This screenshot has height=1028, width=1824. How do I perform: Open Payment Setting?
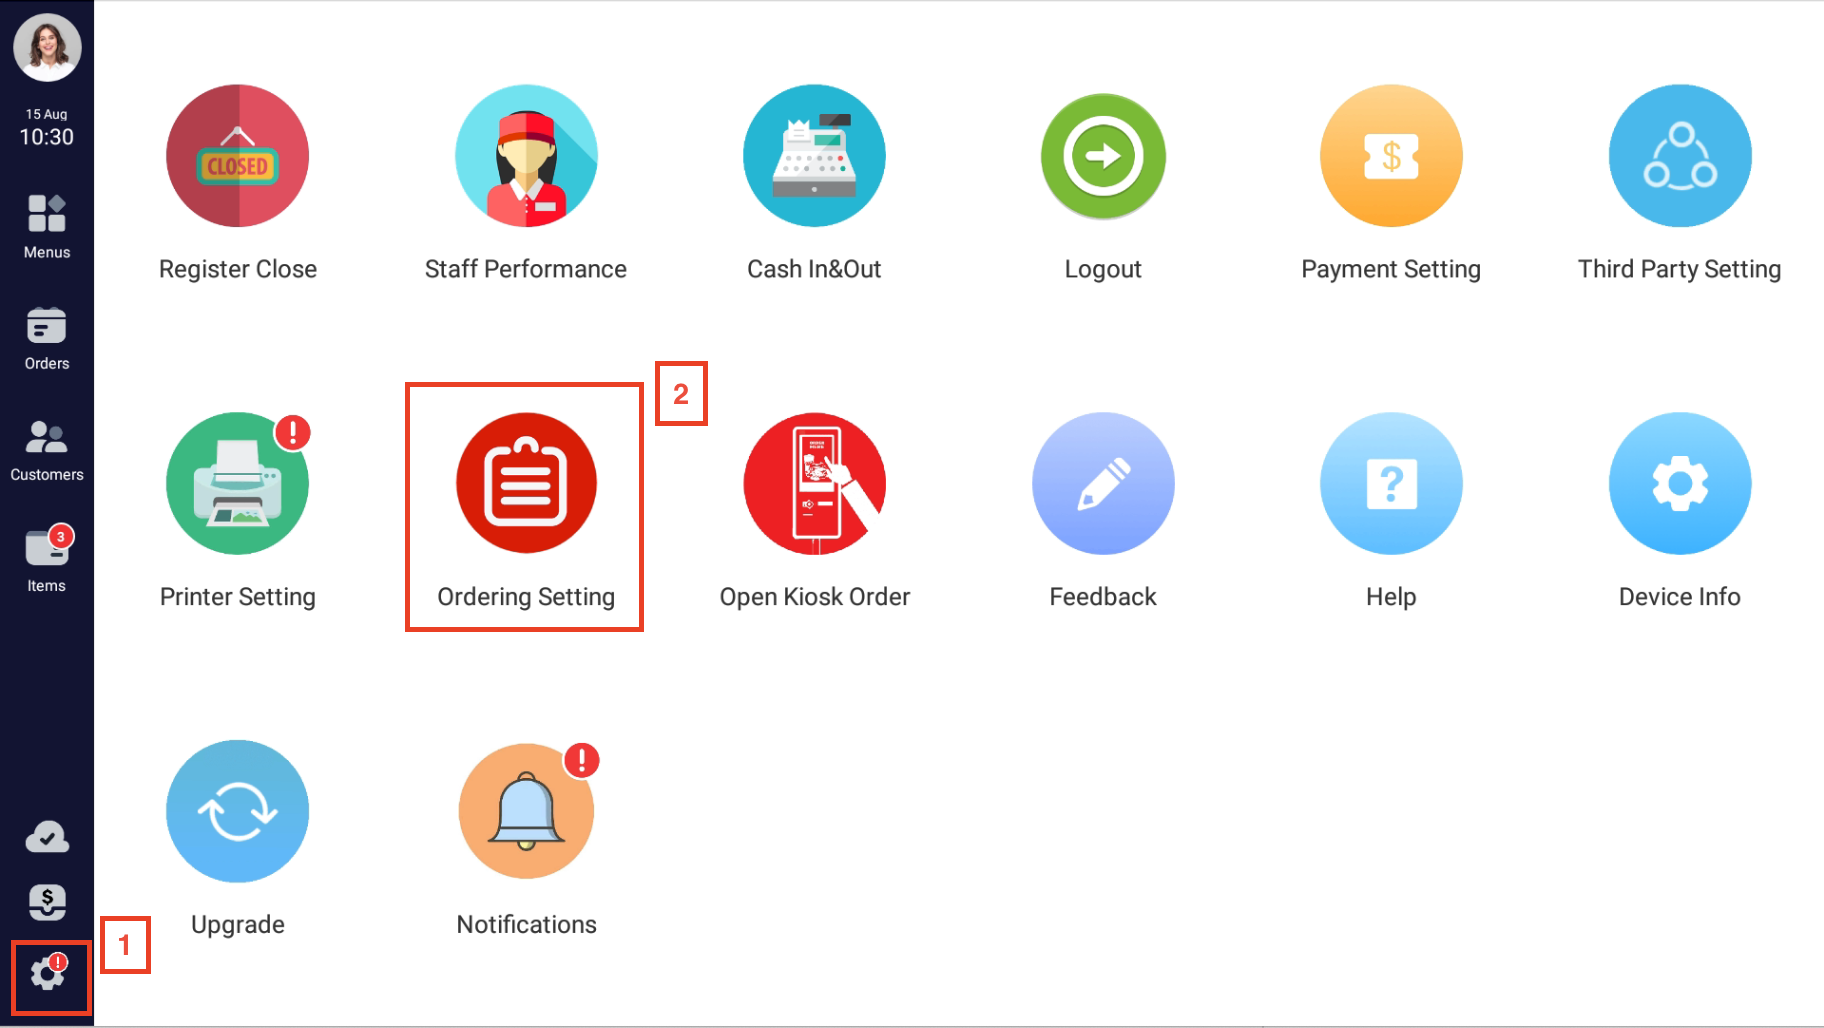[1391, 156]
